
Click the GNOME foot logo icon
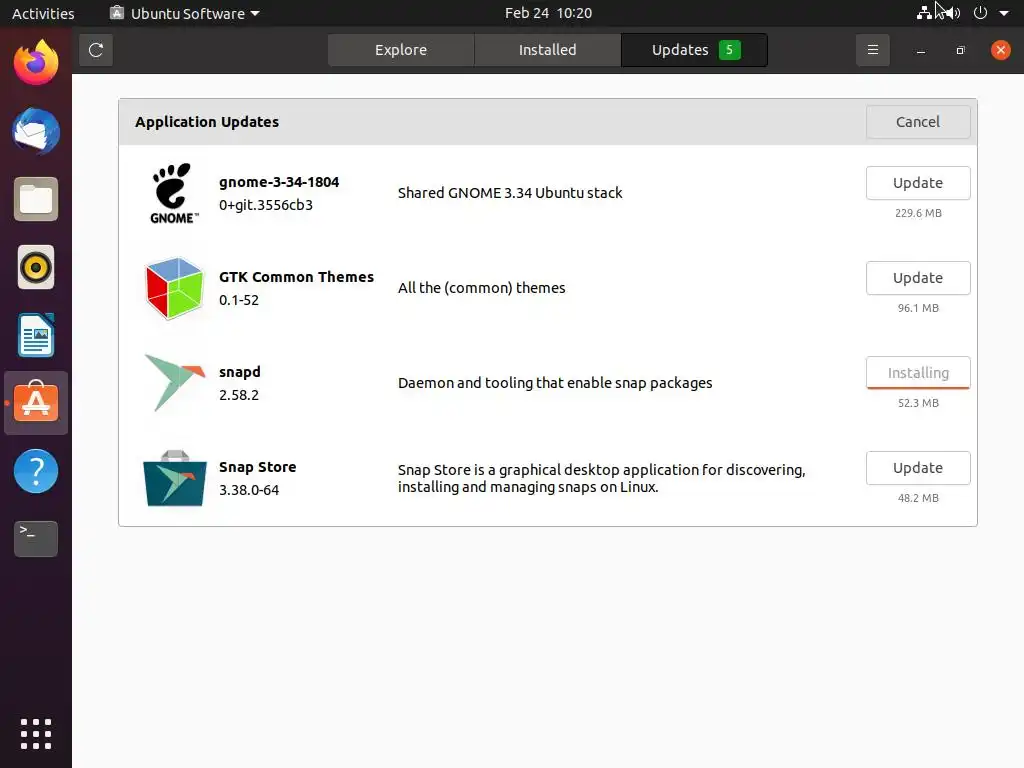click(174, 193)
